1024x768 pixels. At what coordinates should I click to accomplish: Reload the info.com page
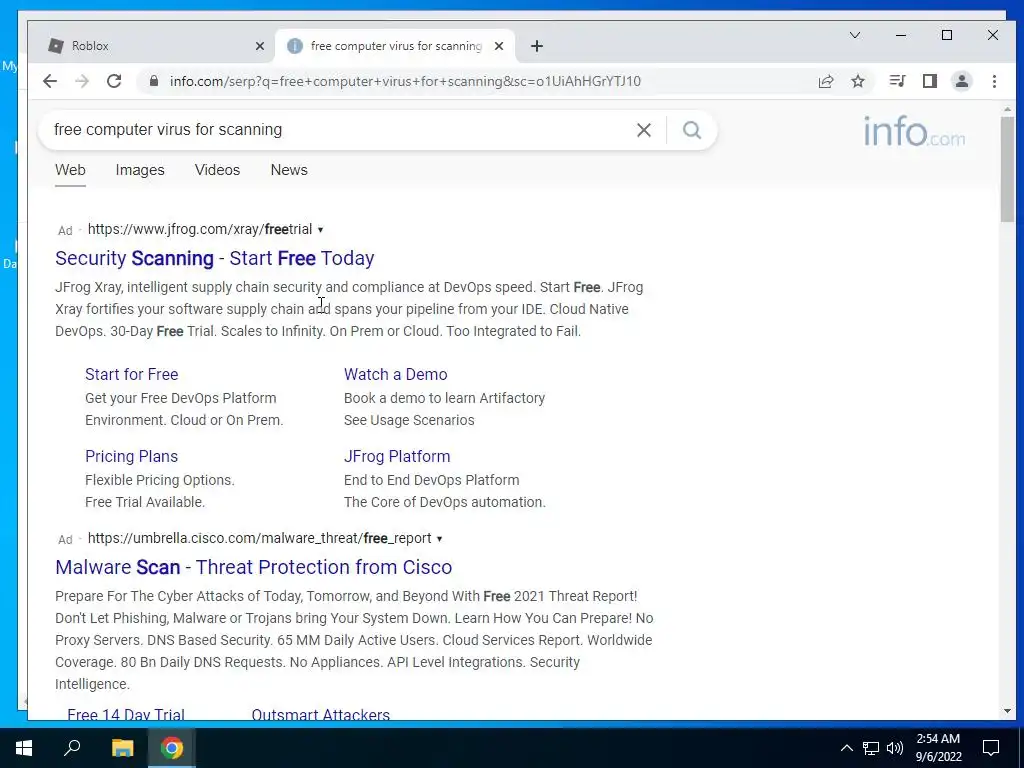(x=114, y=81)
